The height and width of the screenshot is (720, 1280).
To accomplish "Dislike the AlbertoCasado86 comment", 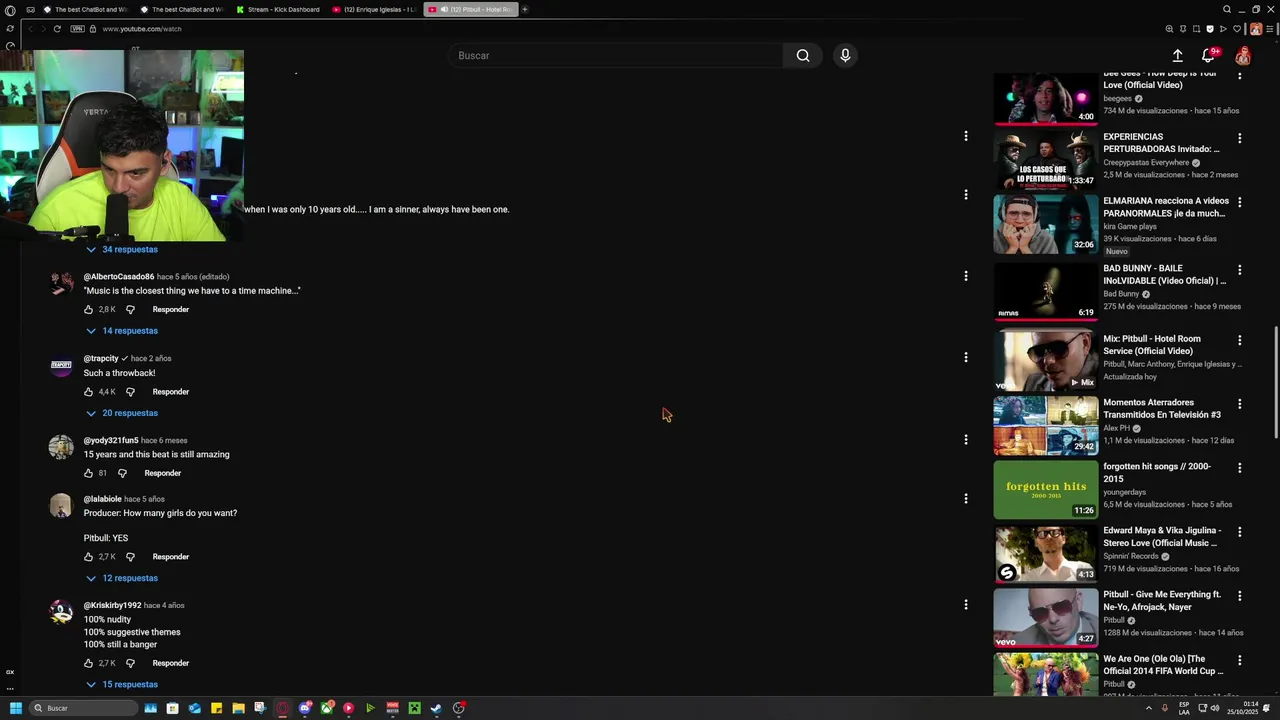I will pos(130,310).
